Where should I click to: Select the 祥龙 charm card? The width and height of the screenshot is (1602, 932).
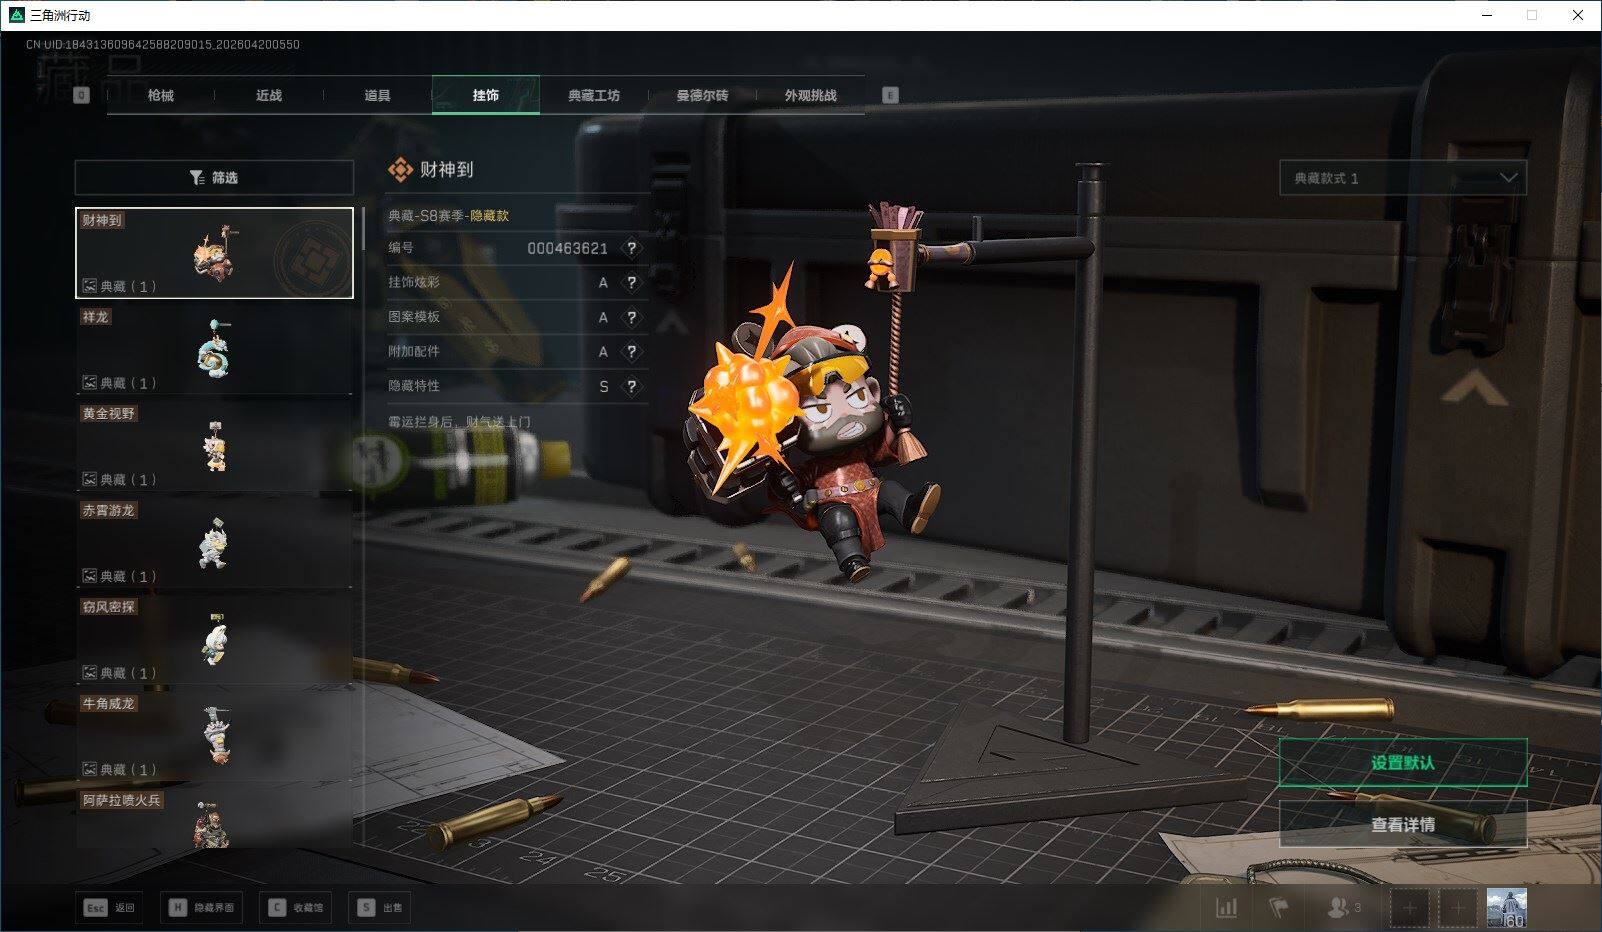click(x=214, y=349)
